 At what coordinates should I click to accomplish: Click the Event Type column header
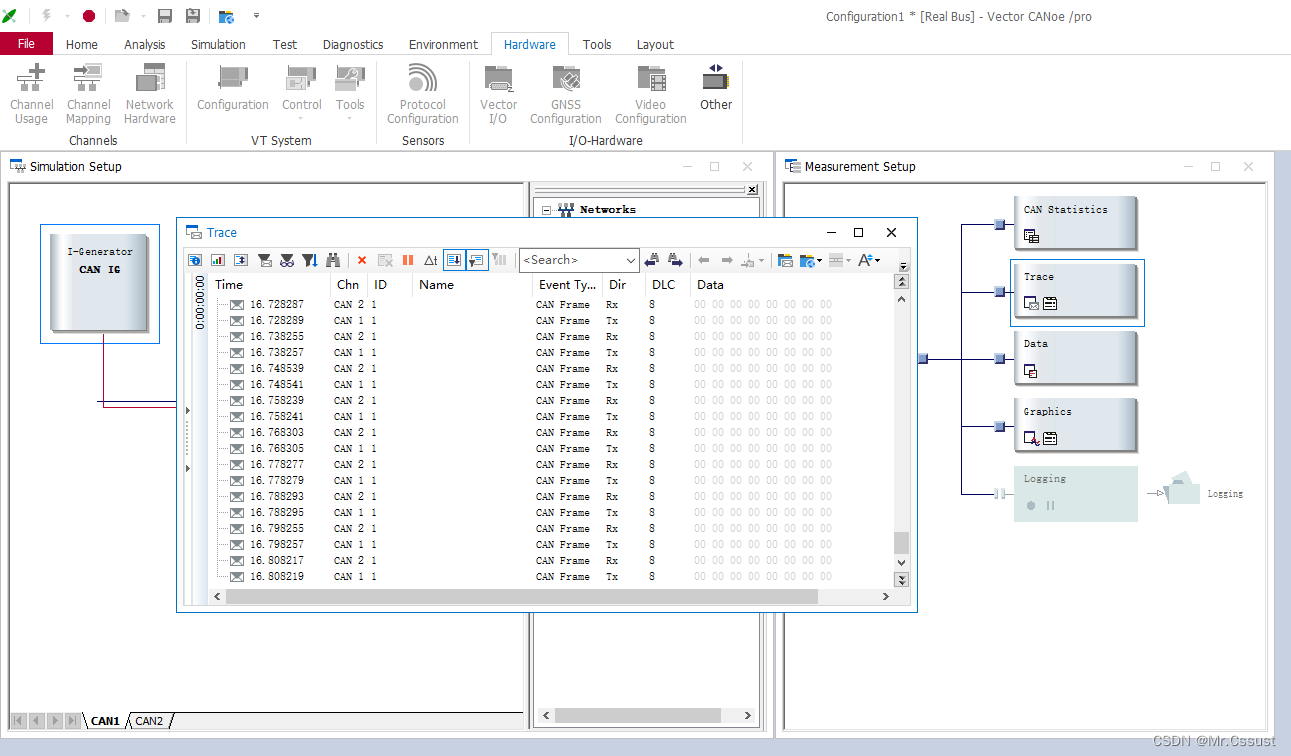pos(568,285)
